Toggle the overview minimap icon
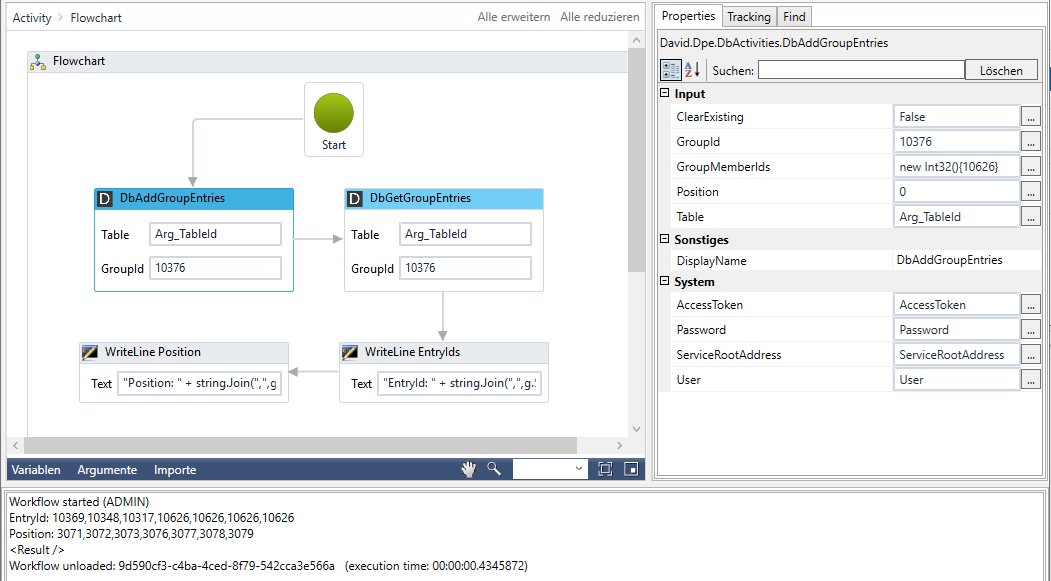The width and height of the screenshot is (1051, 581). (x=631, y=469)
